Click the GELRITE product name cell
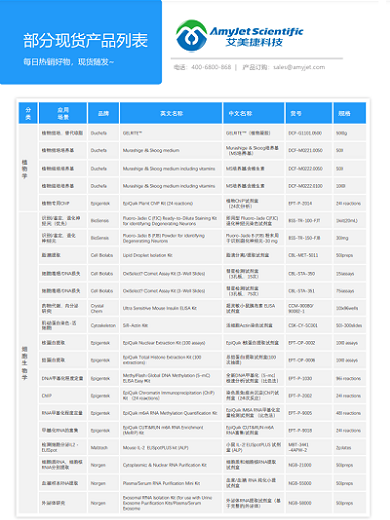 [171, 133]
